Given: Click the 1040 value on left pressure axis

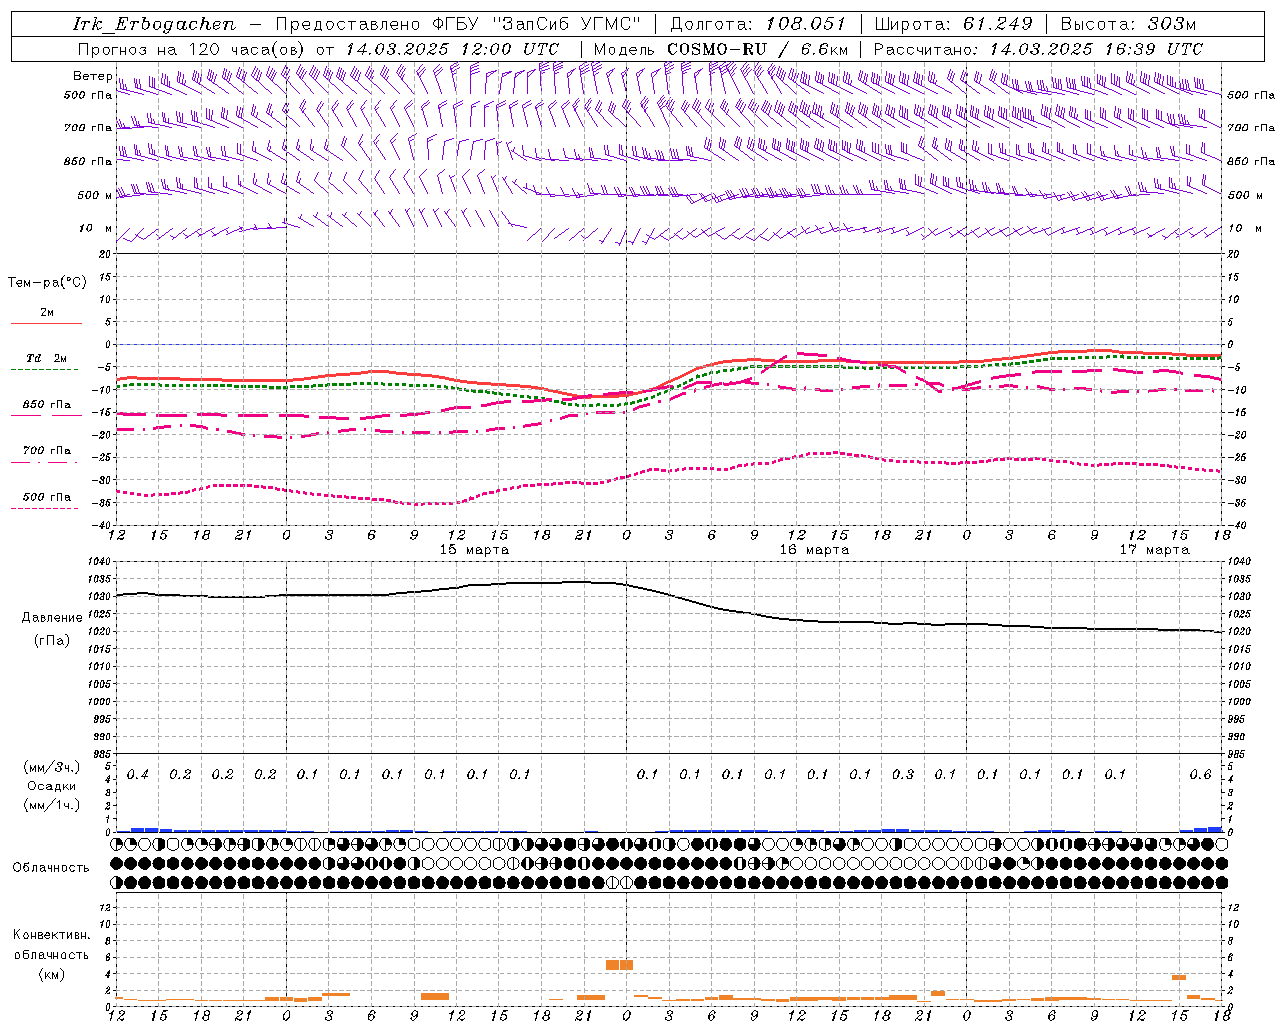Looking at the screenshot, I should [x=100, y=562].
